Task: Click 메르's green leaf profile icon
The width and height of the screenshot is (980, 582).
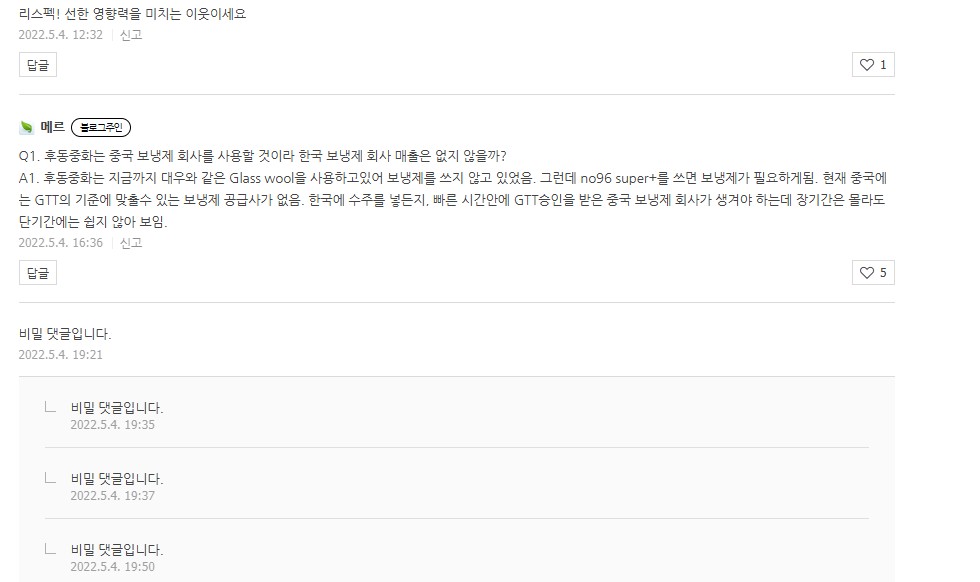Action: click(x=26, y=128)
